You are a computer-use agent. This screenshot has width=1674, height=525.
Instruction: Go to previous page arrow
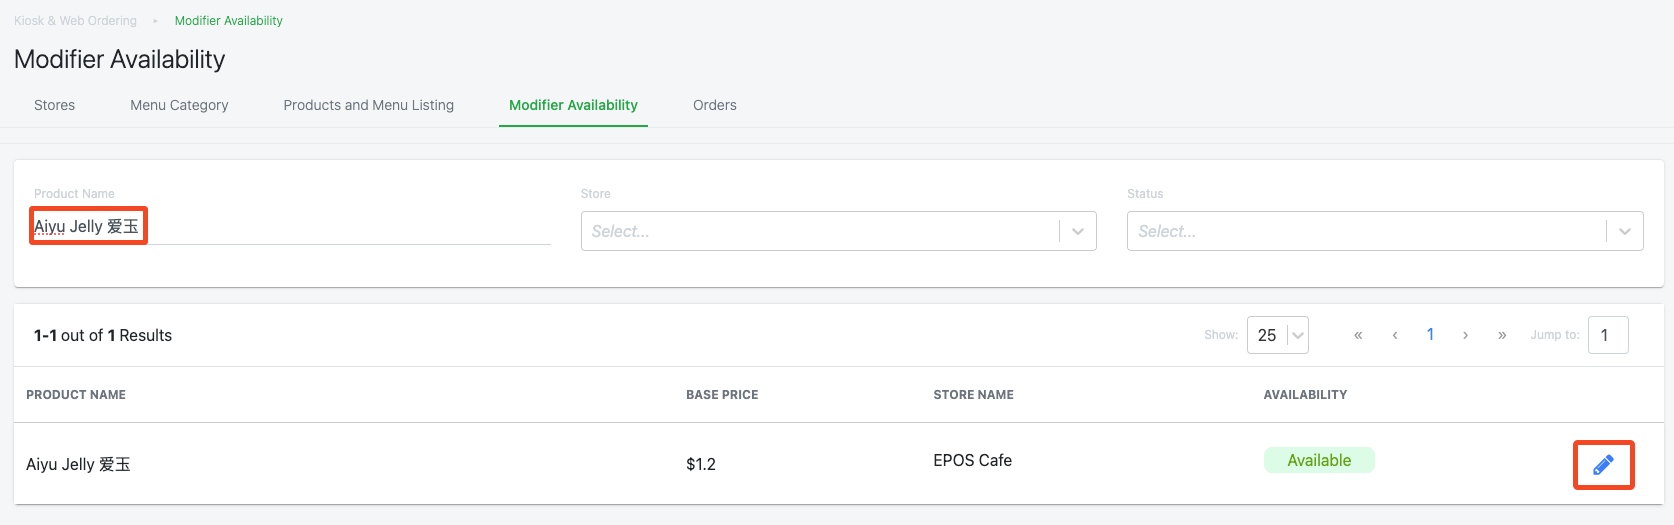click(1395, 335)
